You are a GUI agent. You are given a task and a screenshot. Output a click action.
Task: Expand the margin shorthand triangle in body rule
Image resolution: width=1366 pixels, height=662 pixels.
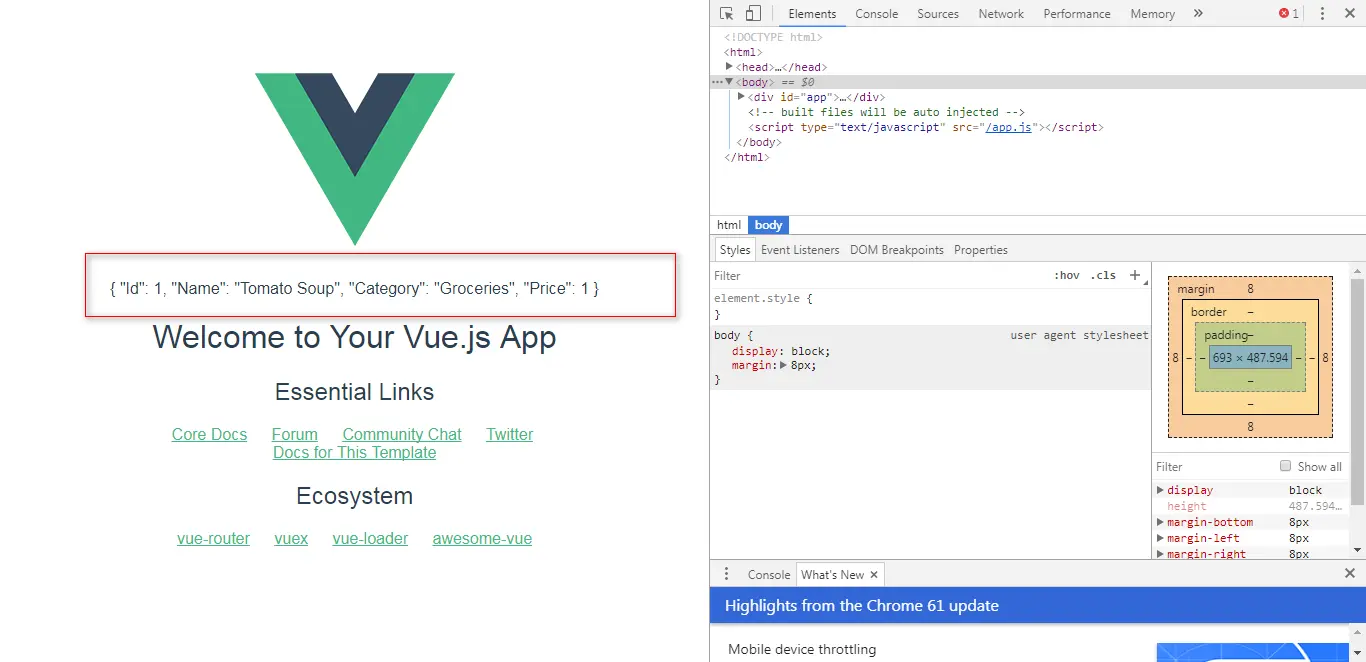784,366
